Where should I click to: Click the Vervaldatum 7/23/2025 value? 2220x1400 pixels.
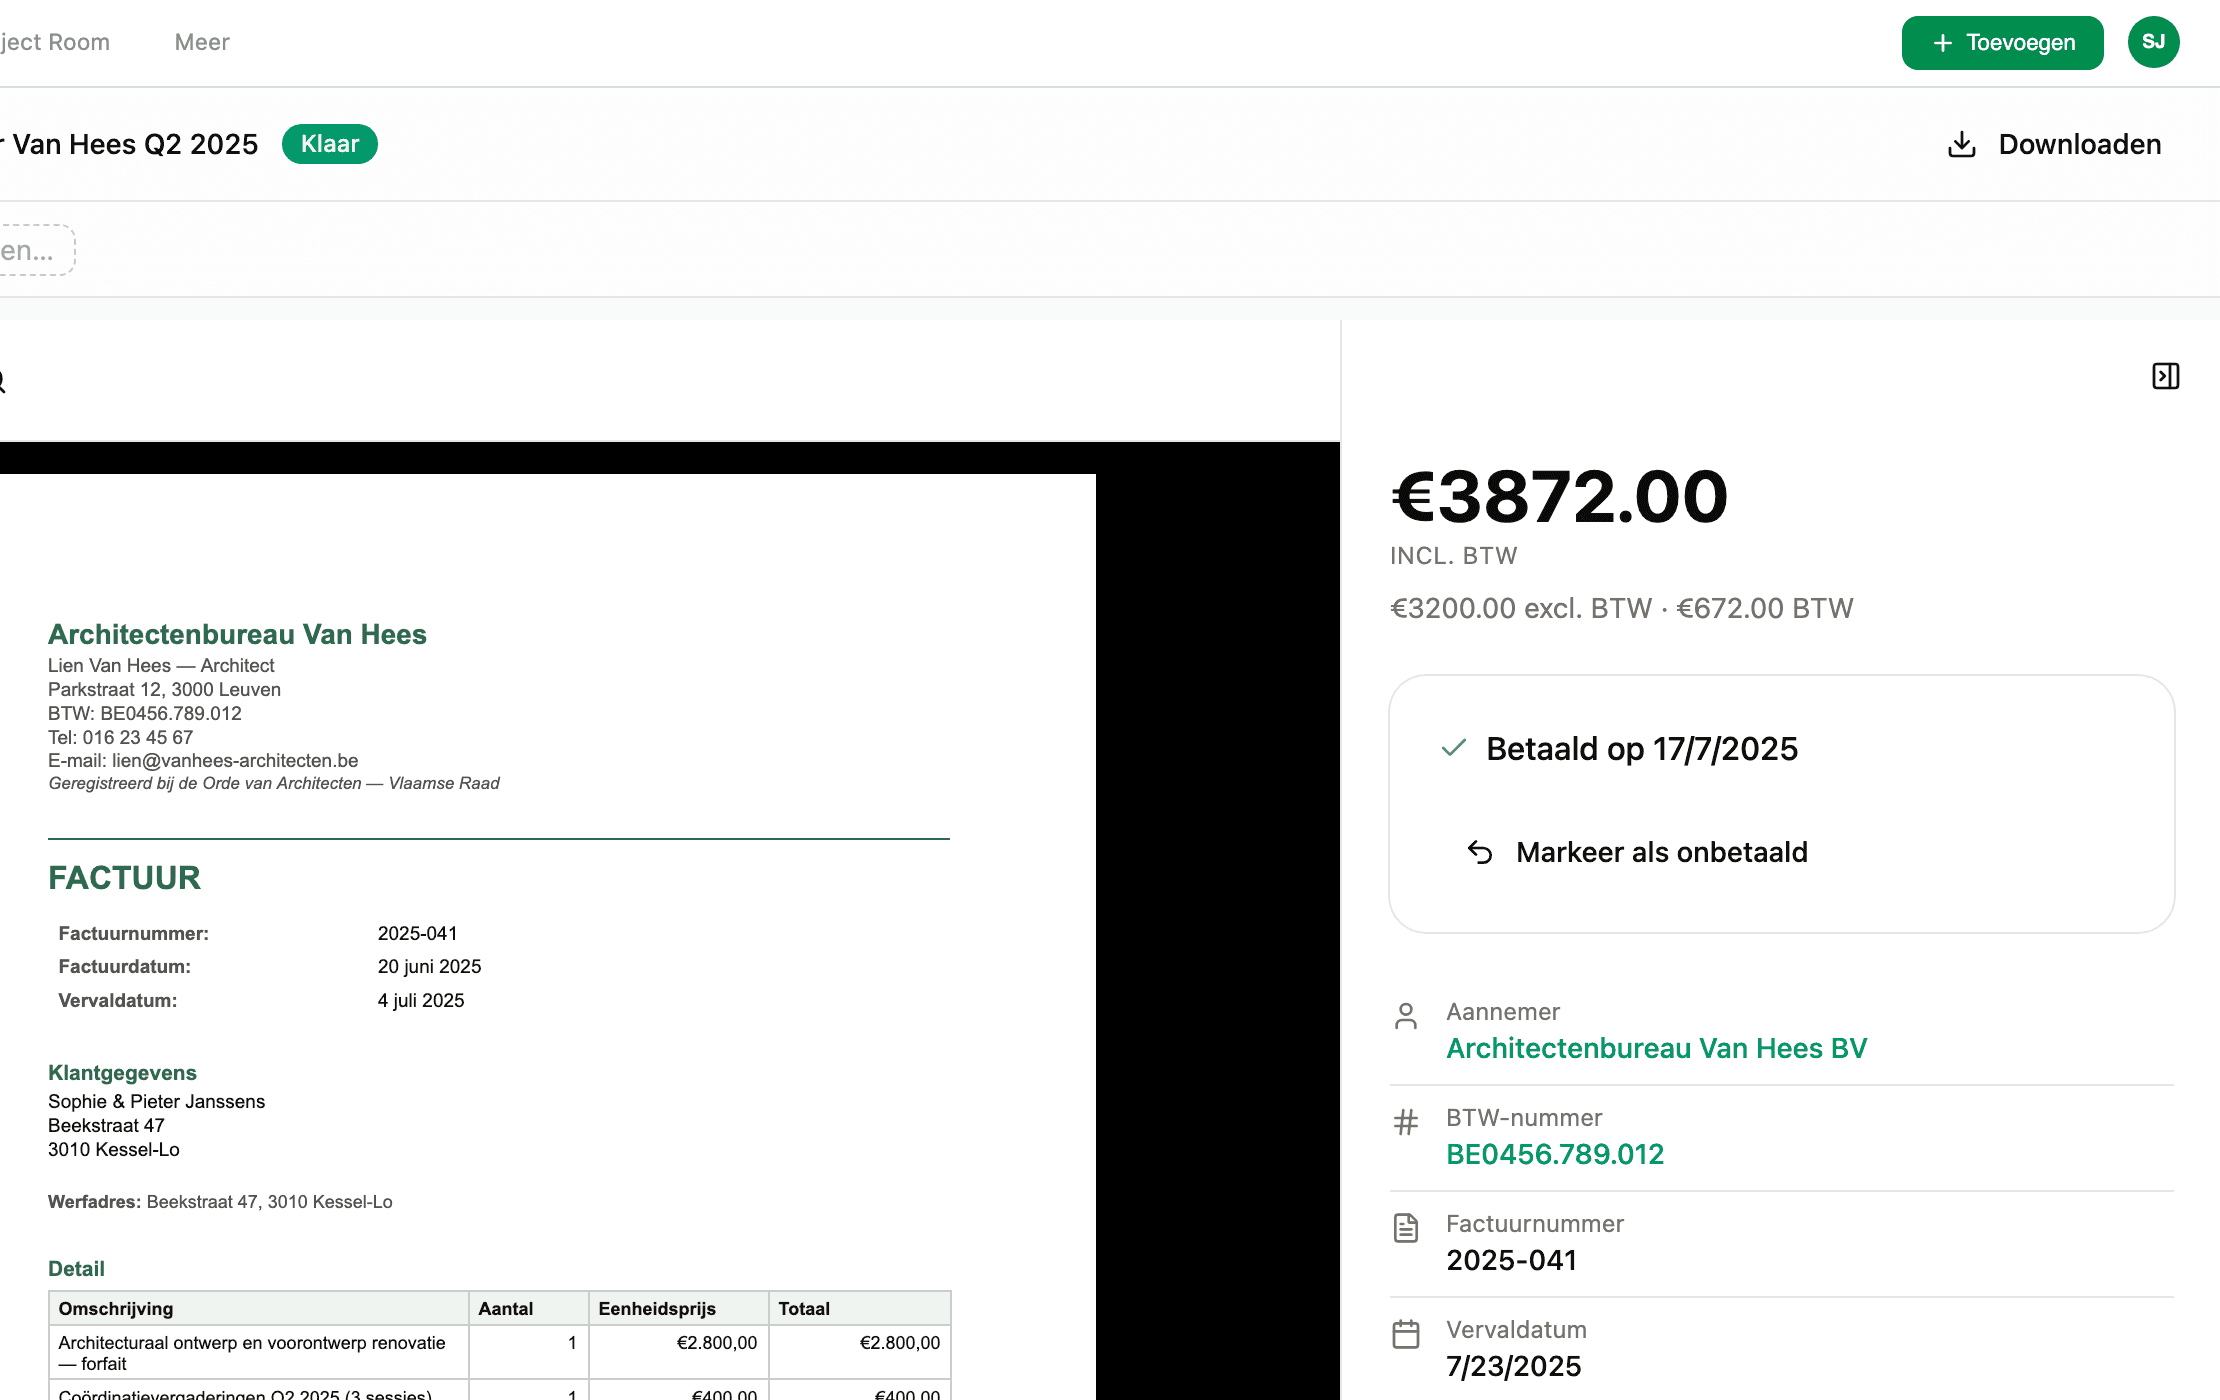click(1514, 1366)
